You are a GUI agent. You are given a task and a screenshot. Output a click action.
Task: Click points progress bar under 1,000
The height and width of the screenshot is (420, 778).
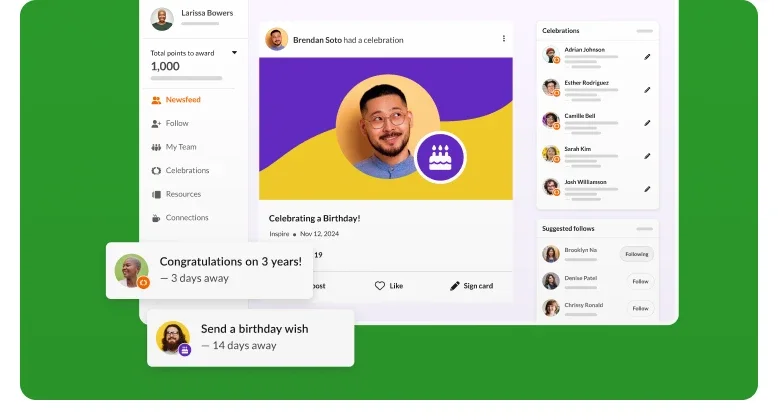click(186, 78)
